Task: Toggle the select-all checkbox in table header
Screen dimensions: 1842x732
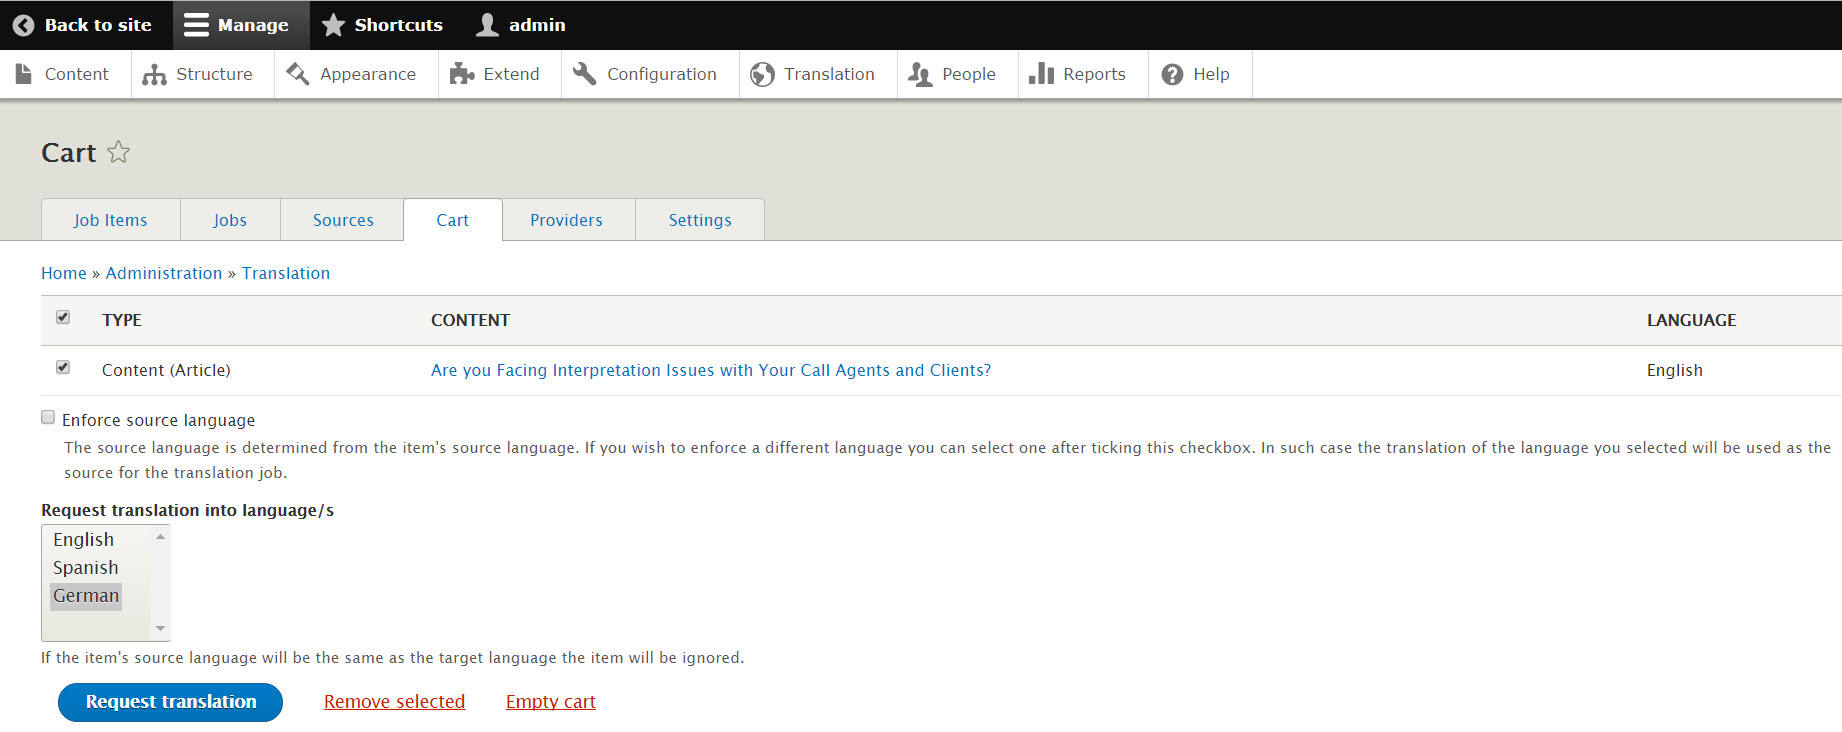Action: pyautogui.click(x=63, y=317)
